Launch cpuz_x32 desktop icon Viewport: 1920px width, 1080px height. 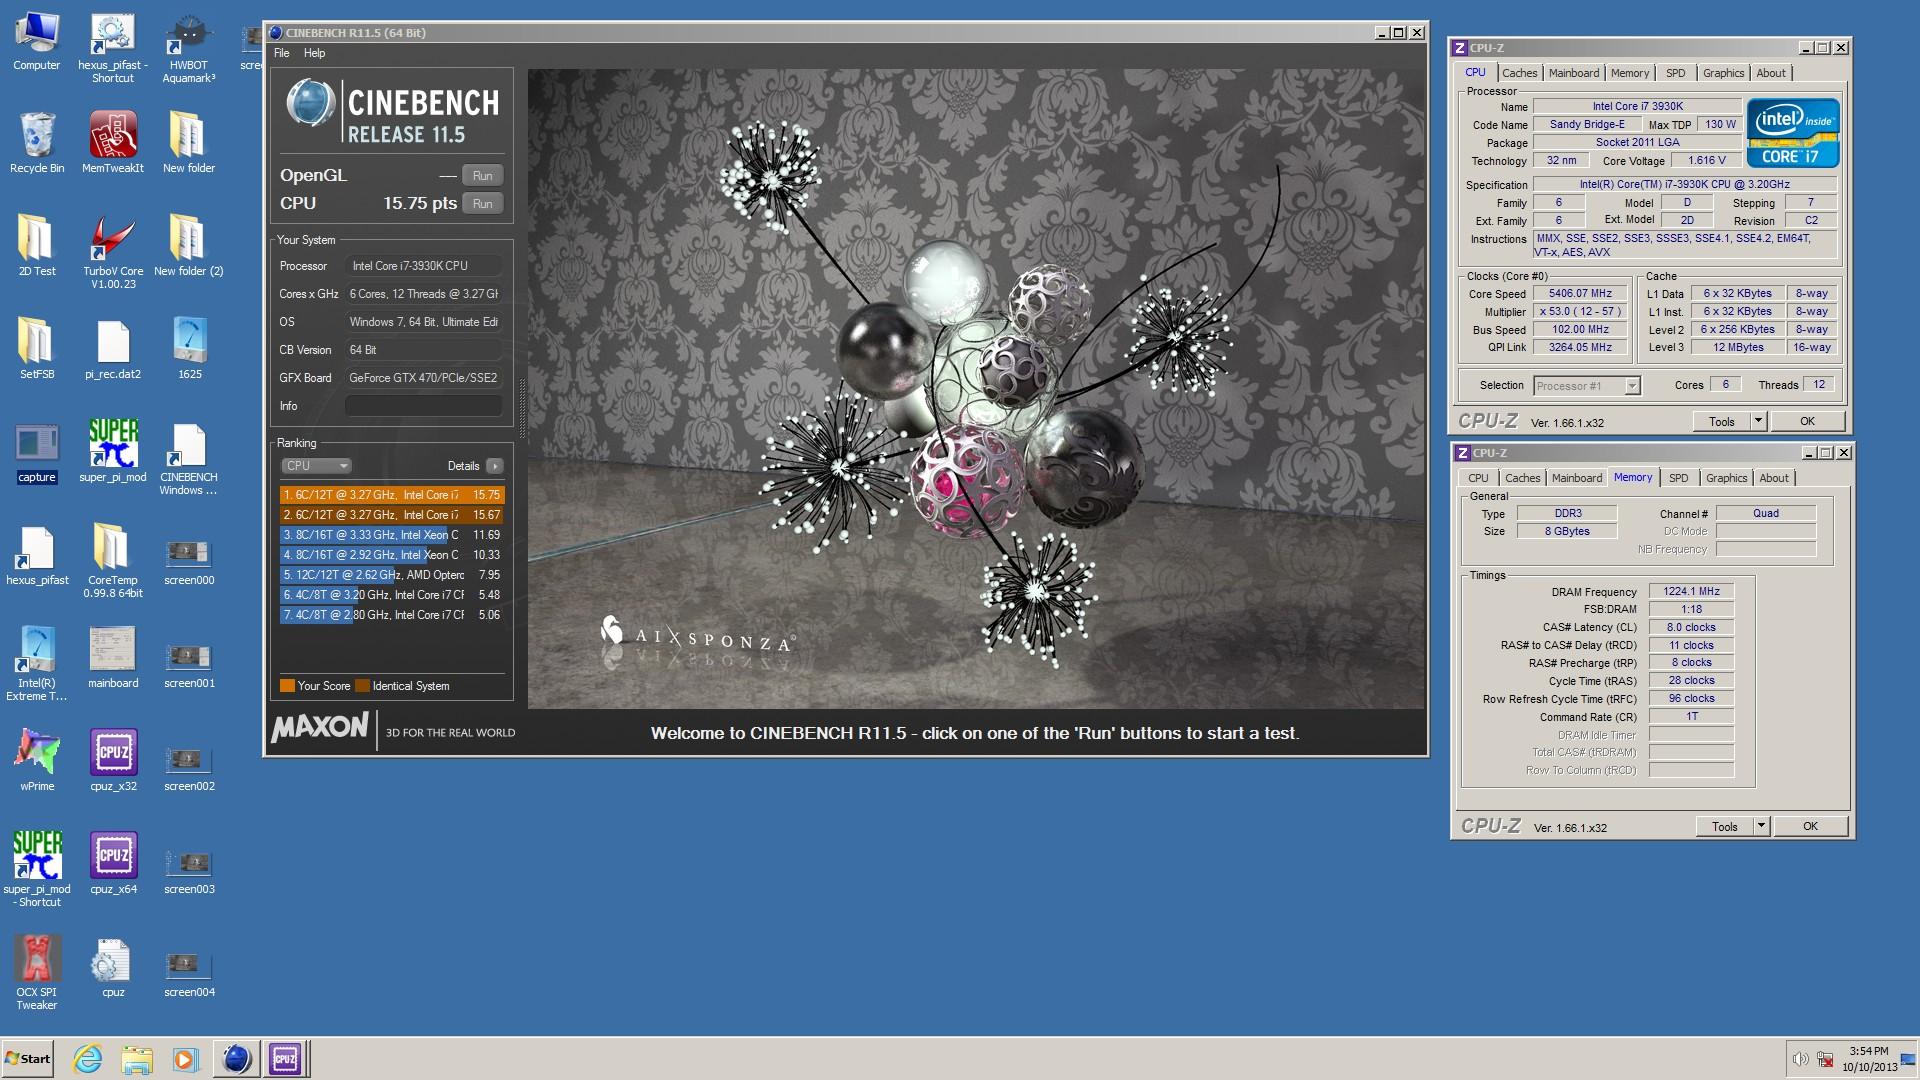(x=113, y=761)
